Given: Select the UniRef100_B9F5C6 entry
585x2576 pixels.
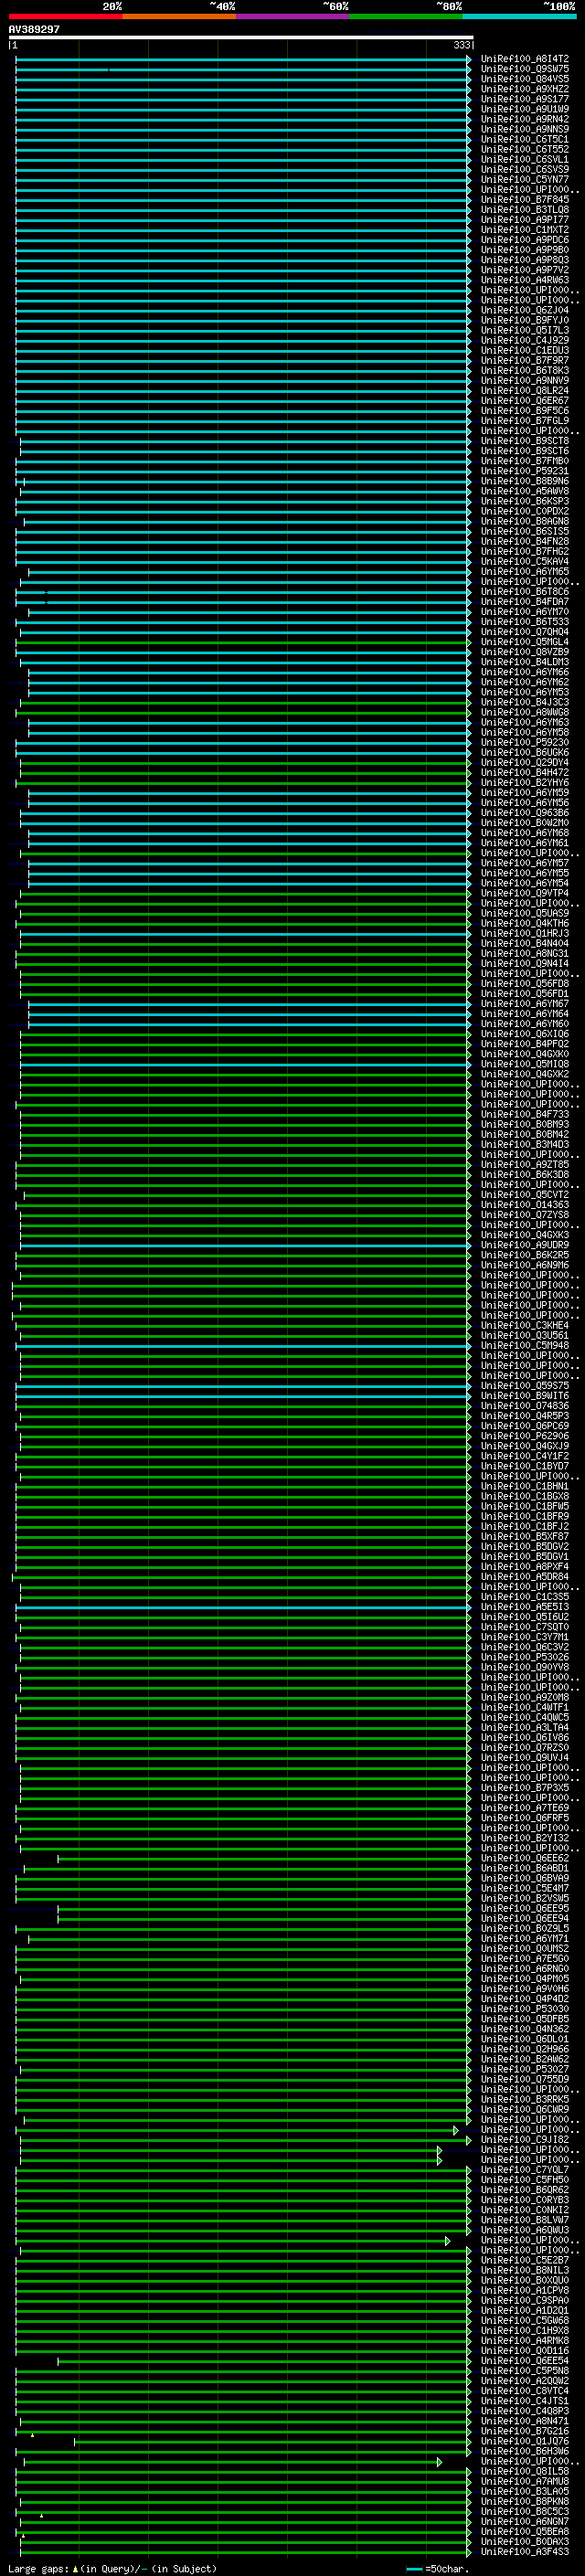Looking at the screenshot, I should (525, 410).
